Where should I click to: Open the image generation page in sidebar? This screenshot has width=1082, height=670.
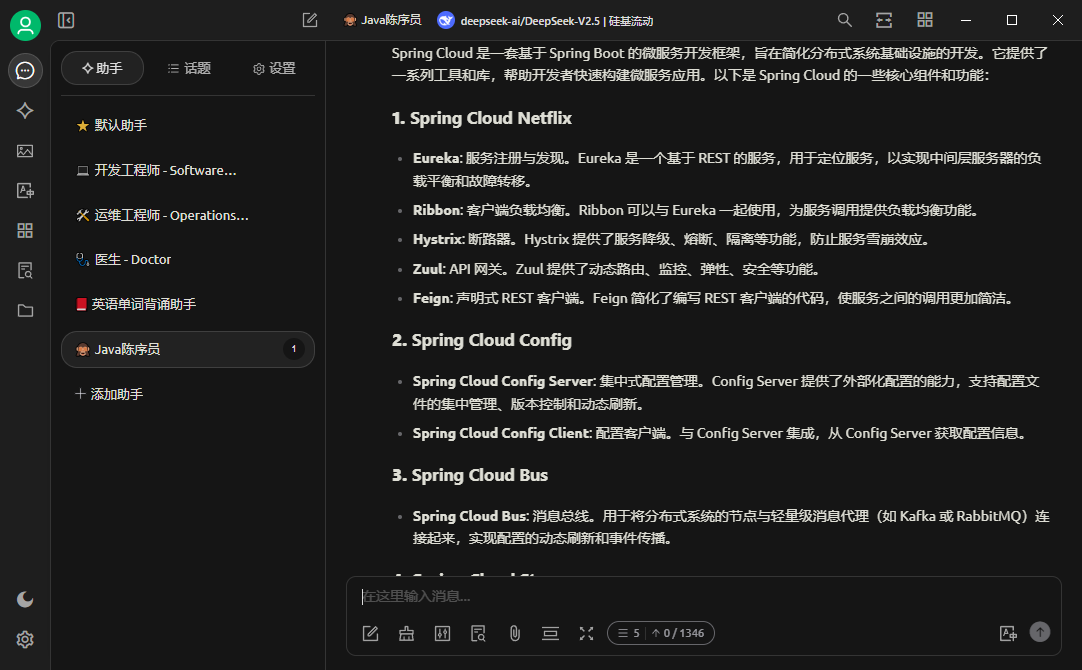point(25,151)
